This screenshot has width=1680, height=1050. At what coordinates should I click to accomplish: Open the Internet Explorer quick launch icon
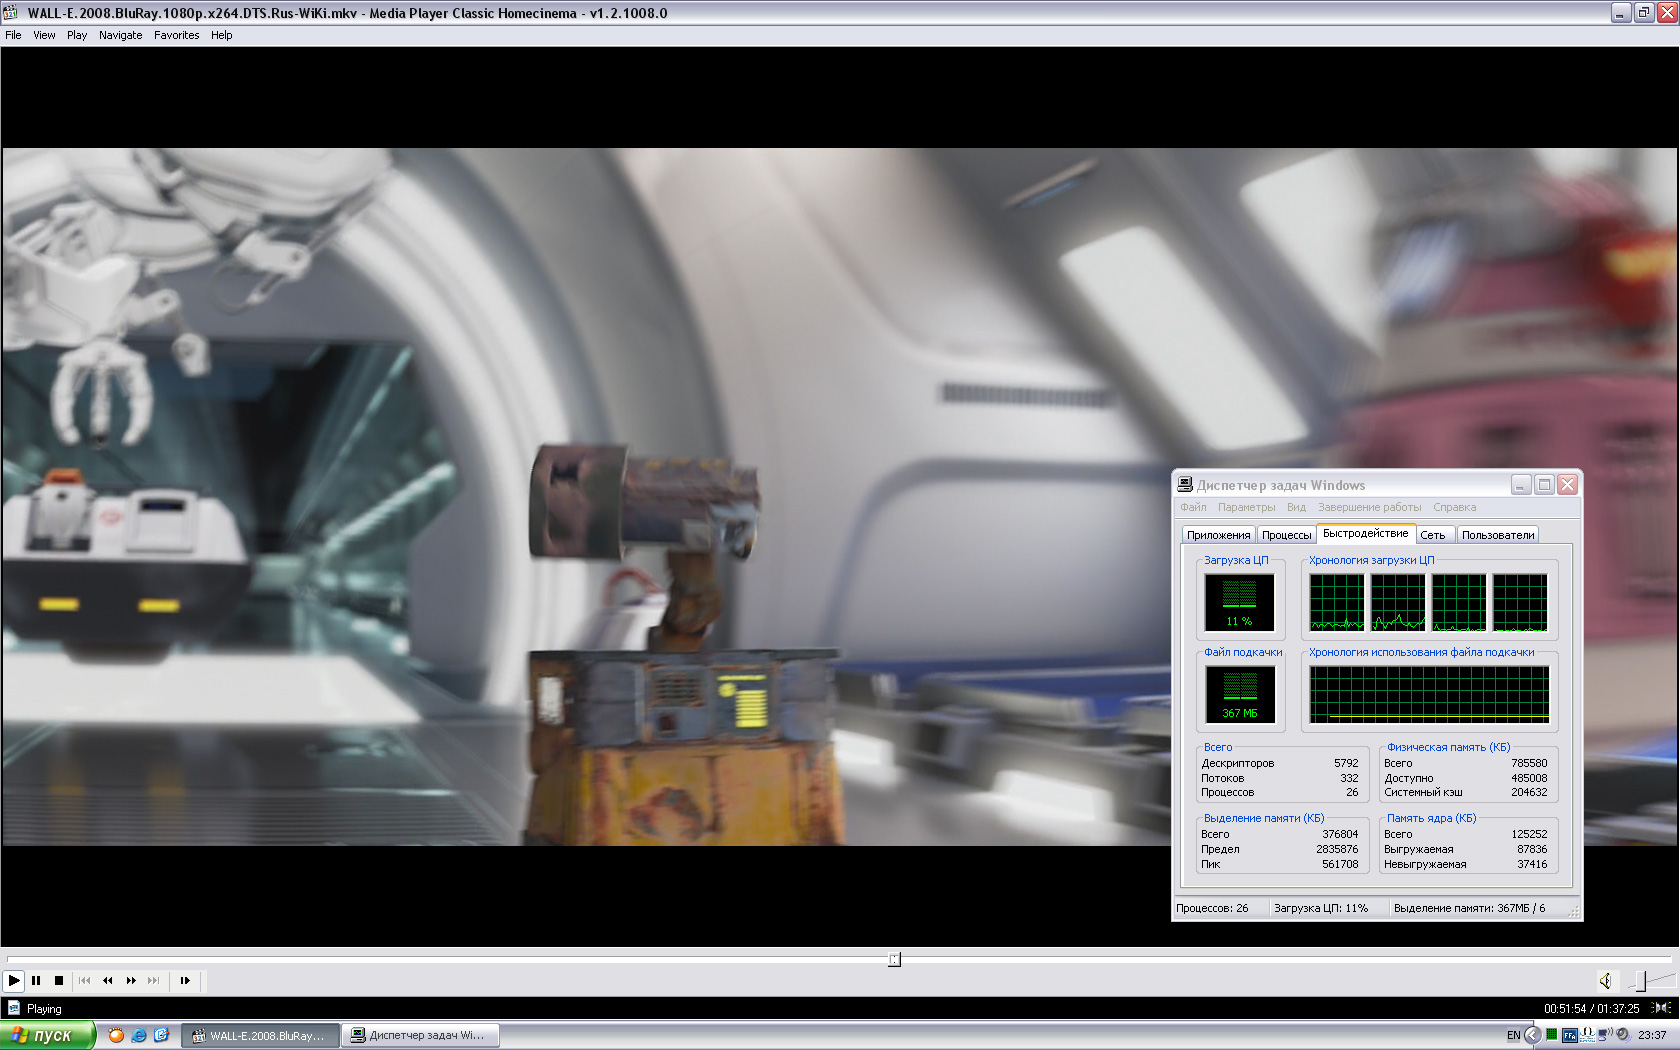point(139,1035)
